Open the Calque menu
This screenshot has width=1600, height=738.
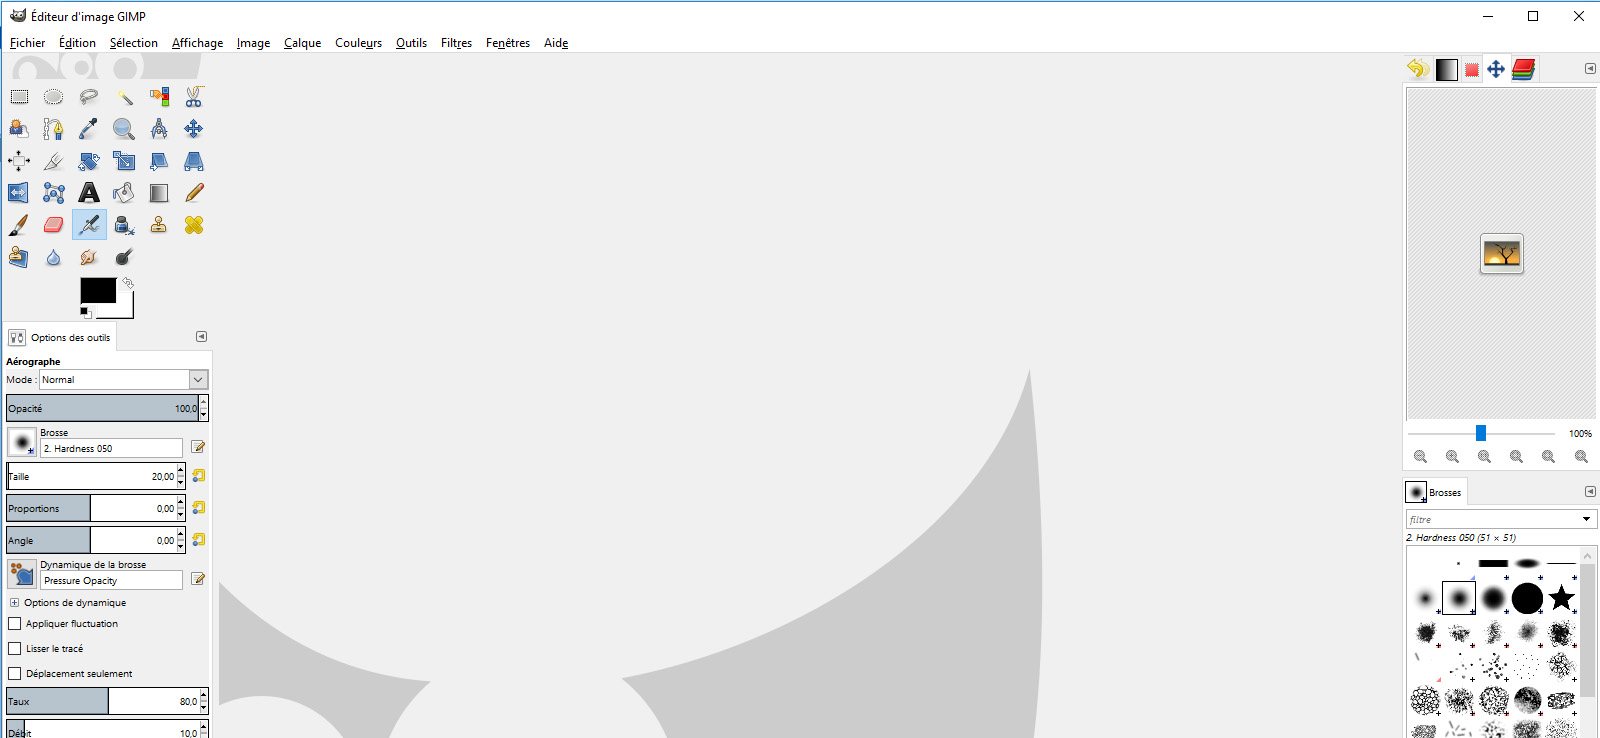[302, 43]
